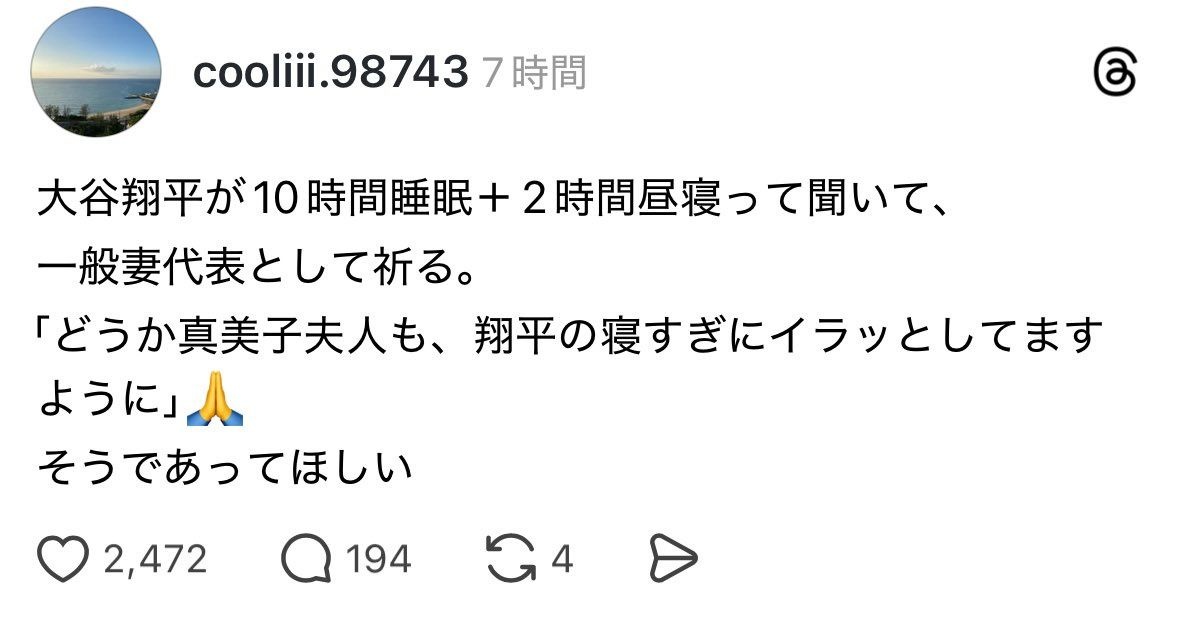
Task: Click the 7時間 post timestamp
Action: (534, 73)
